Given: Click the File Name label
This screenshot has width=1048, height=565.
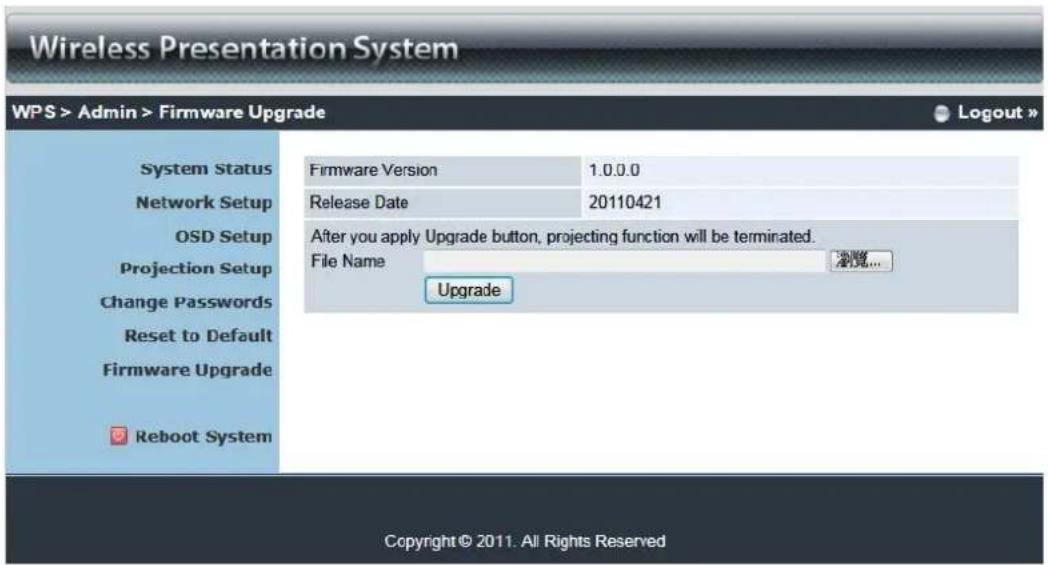Looking at the screenshot, I should [x=348, y=261].
